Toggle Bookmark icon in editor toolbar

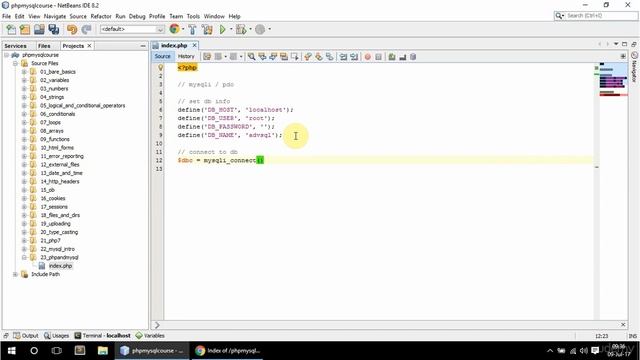tap(329, 57)
